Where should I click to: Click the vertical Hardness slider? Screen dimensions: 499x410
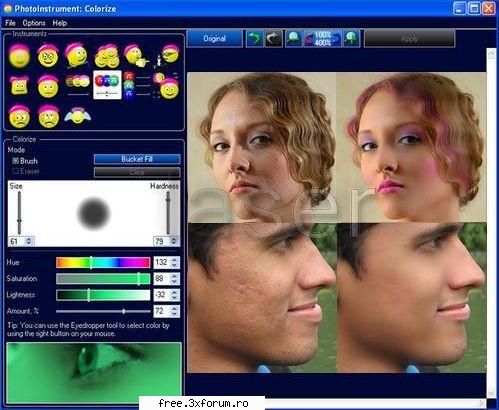[x=168, y=213]
